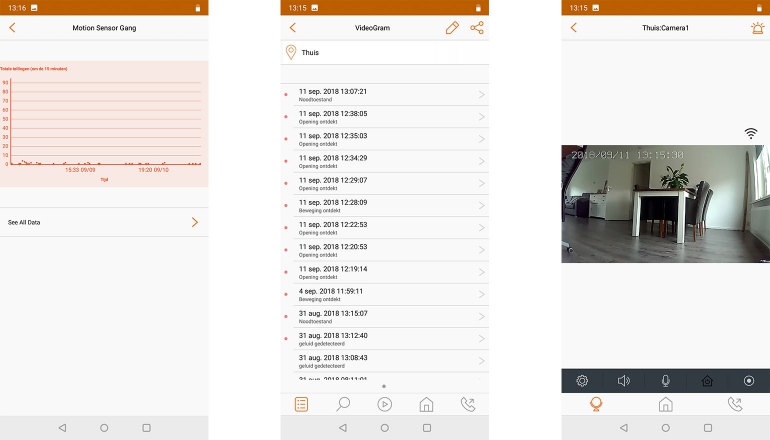Tap the share icon in VideoGram header

click(x=477, y=28)
